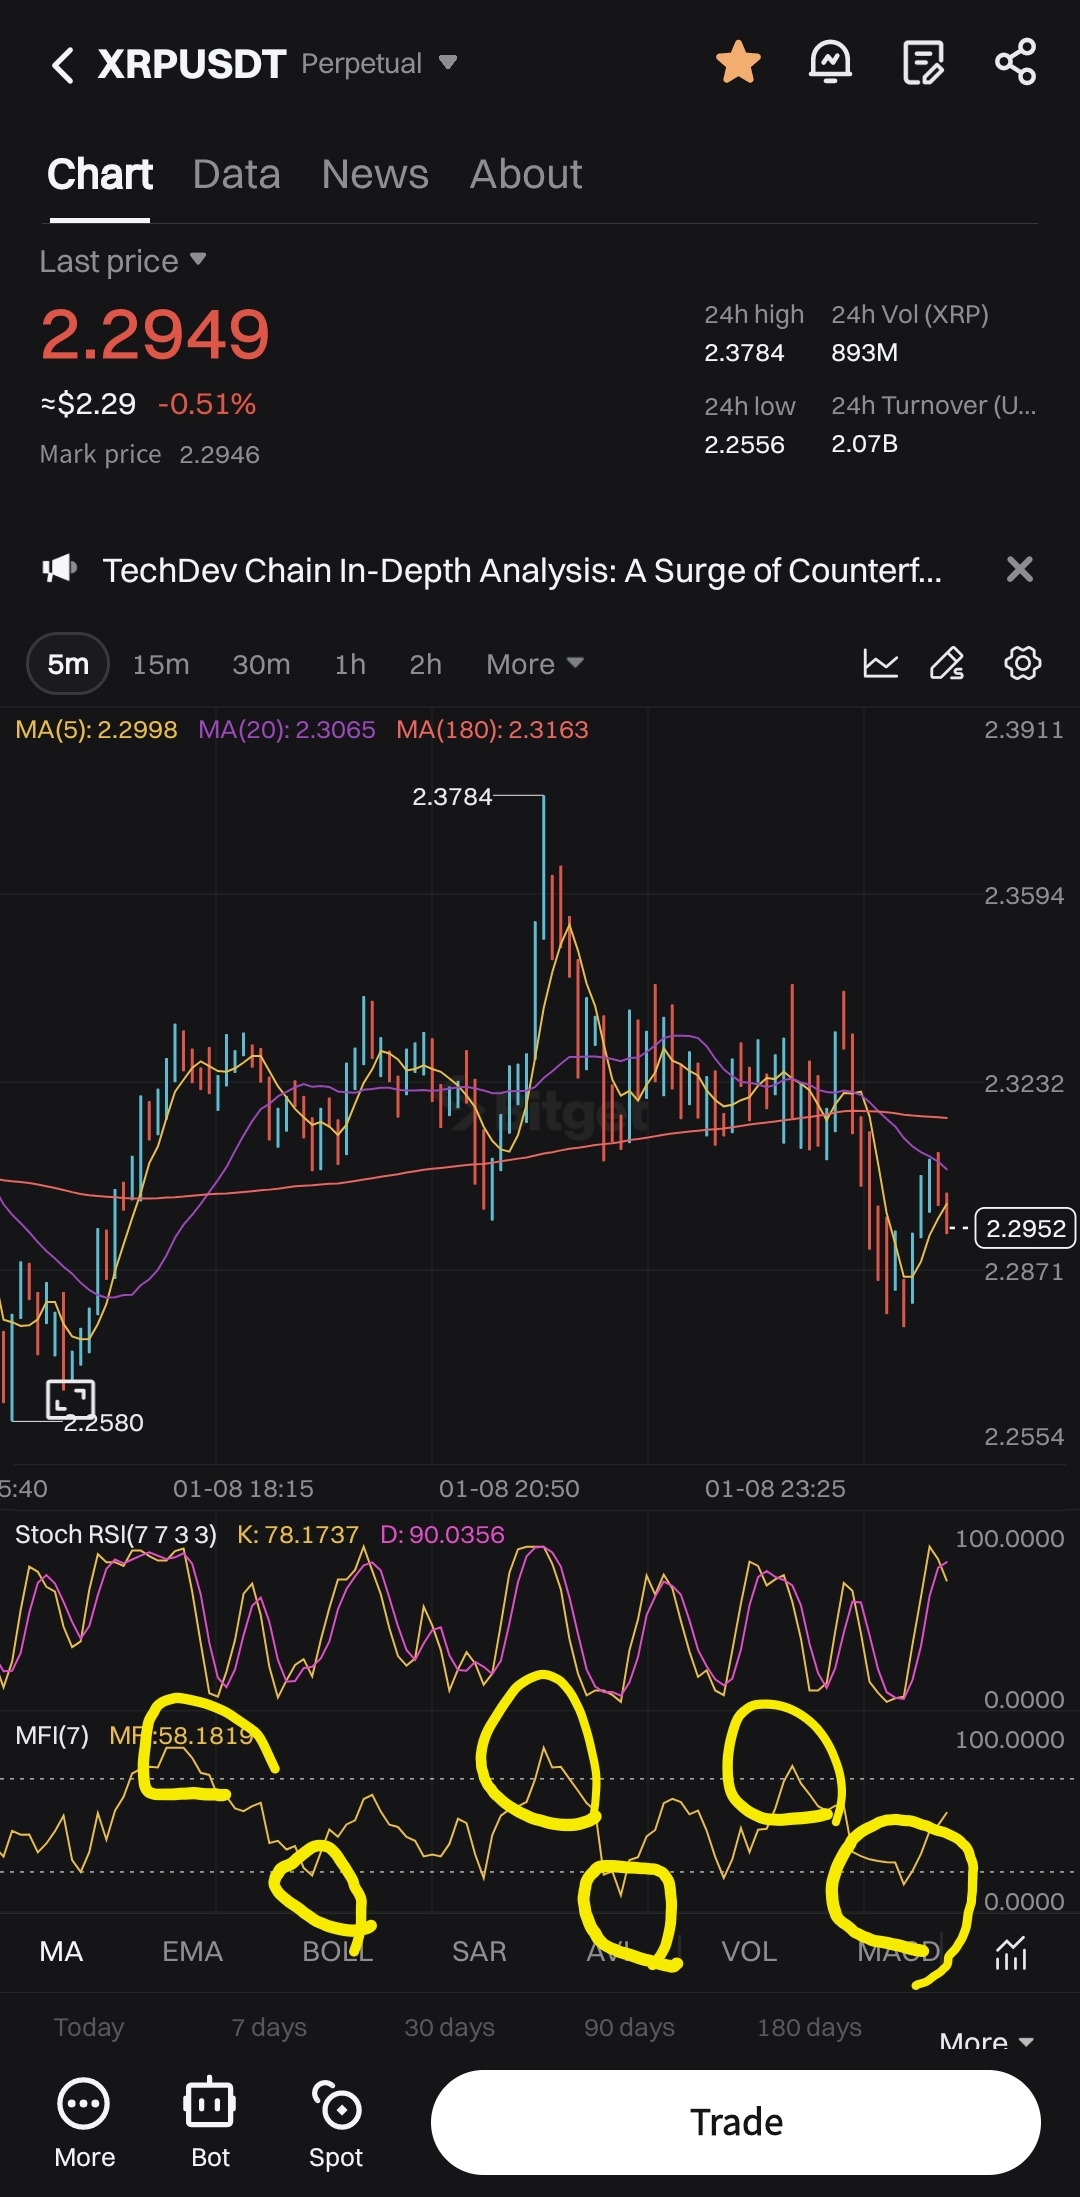Expand the Last price dropdown

coord(123,261)
